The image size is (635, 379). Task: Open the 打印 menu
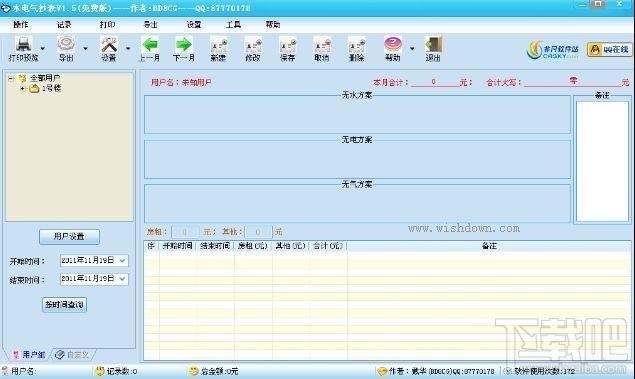click(107, 25)
